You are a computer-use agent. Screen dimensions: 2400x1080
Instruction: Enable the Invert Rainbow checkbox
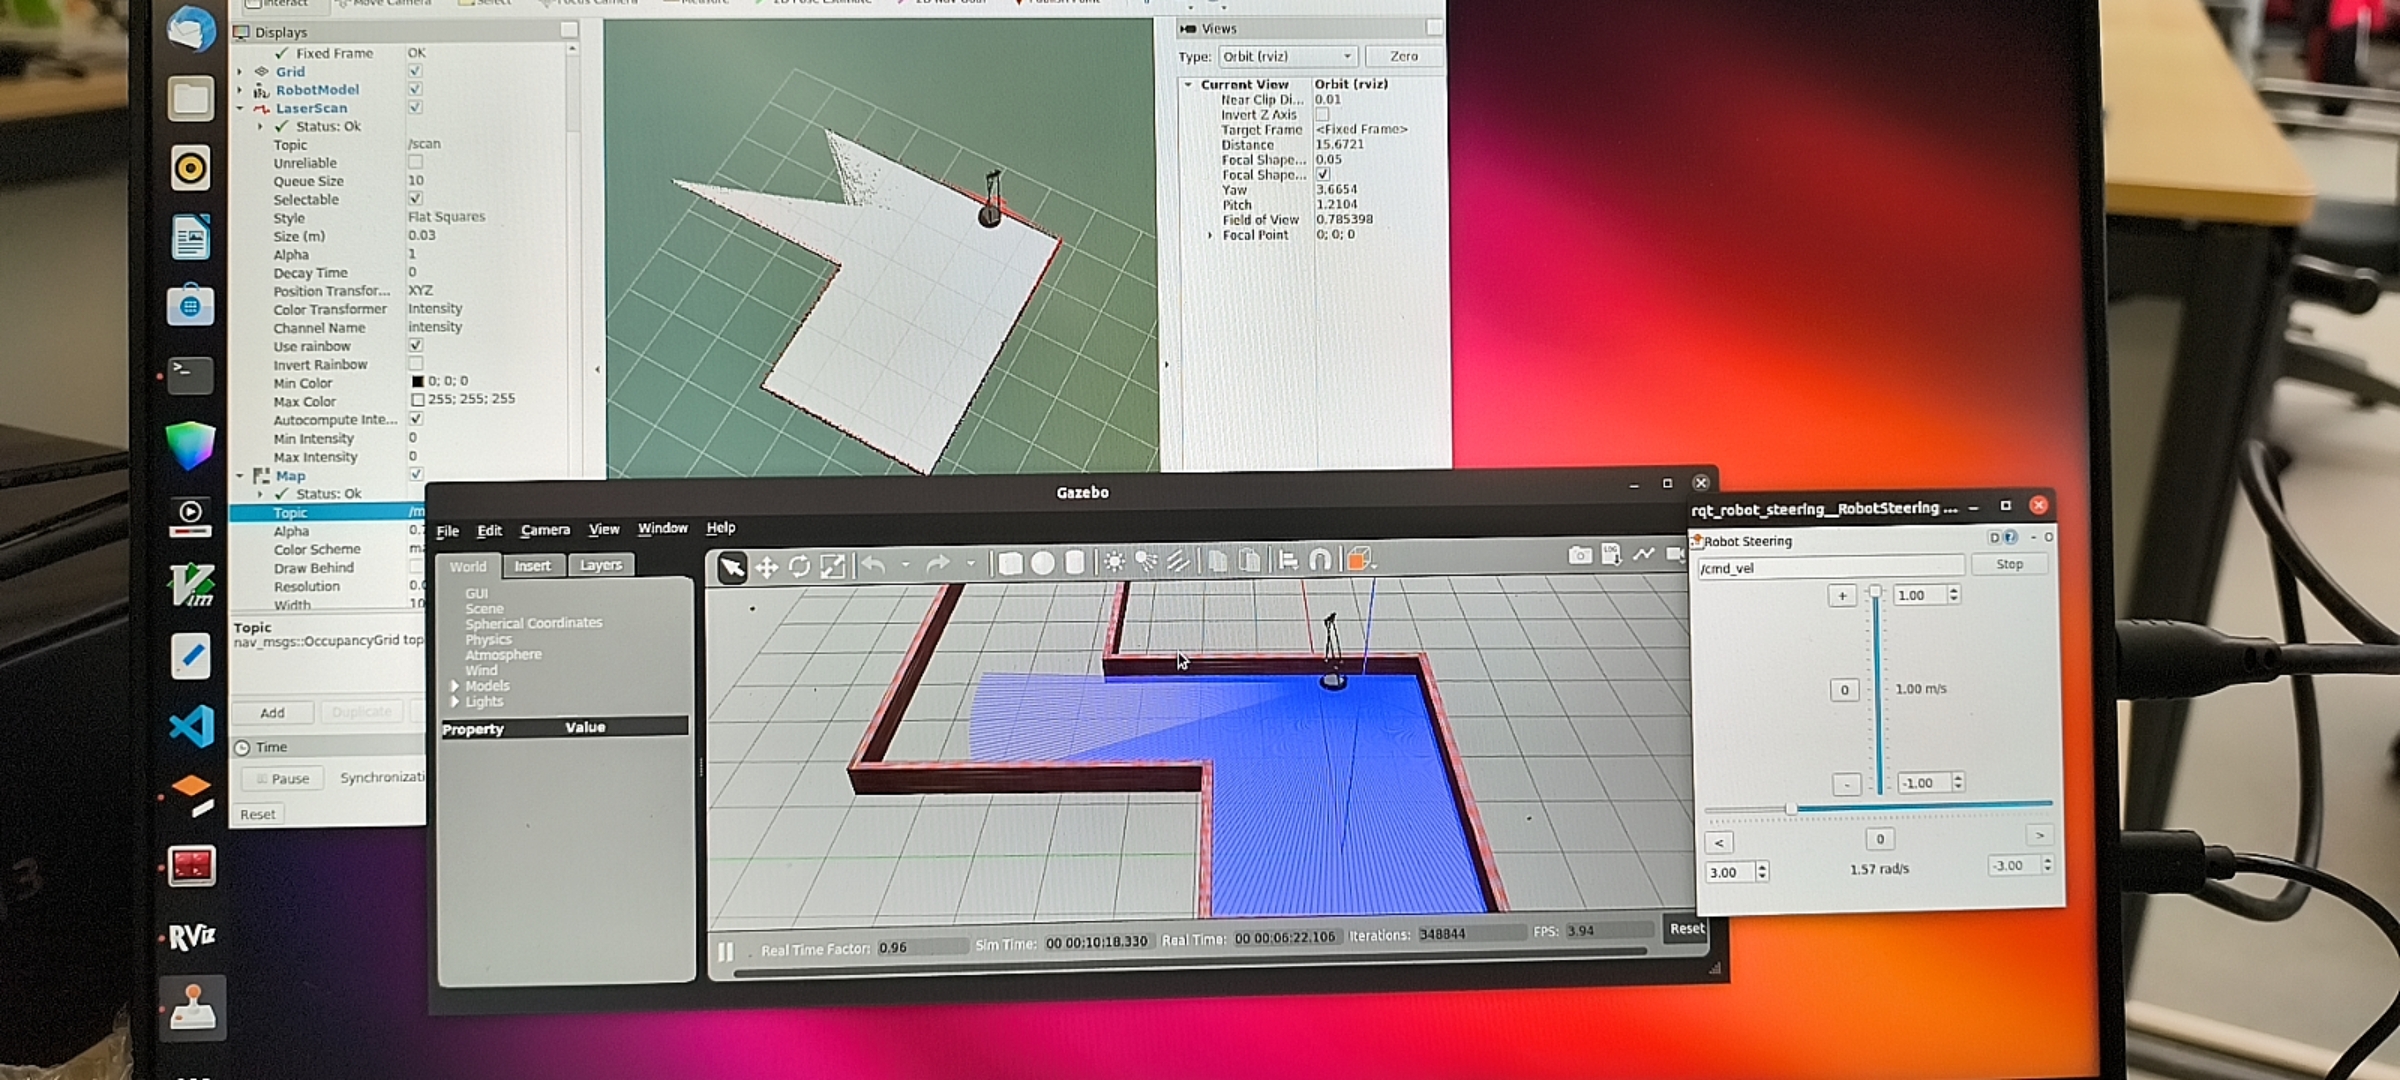pos(415,363)
